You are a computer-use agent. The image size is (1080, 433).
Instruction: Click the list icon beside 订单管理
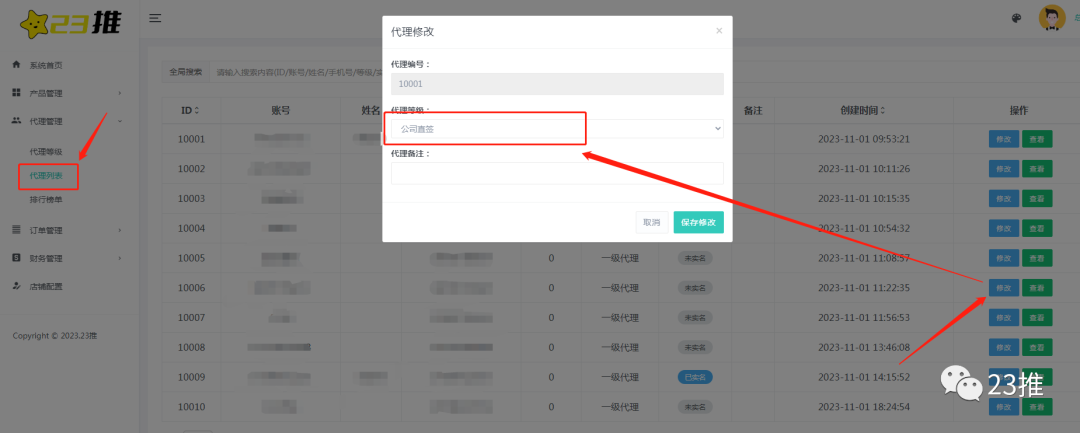click(x=17, y=230)
